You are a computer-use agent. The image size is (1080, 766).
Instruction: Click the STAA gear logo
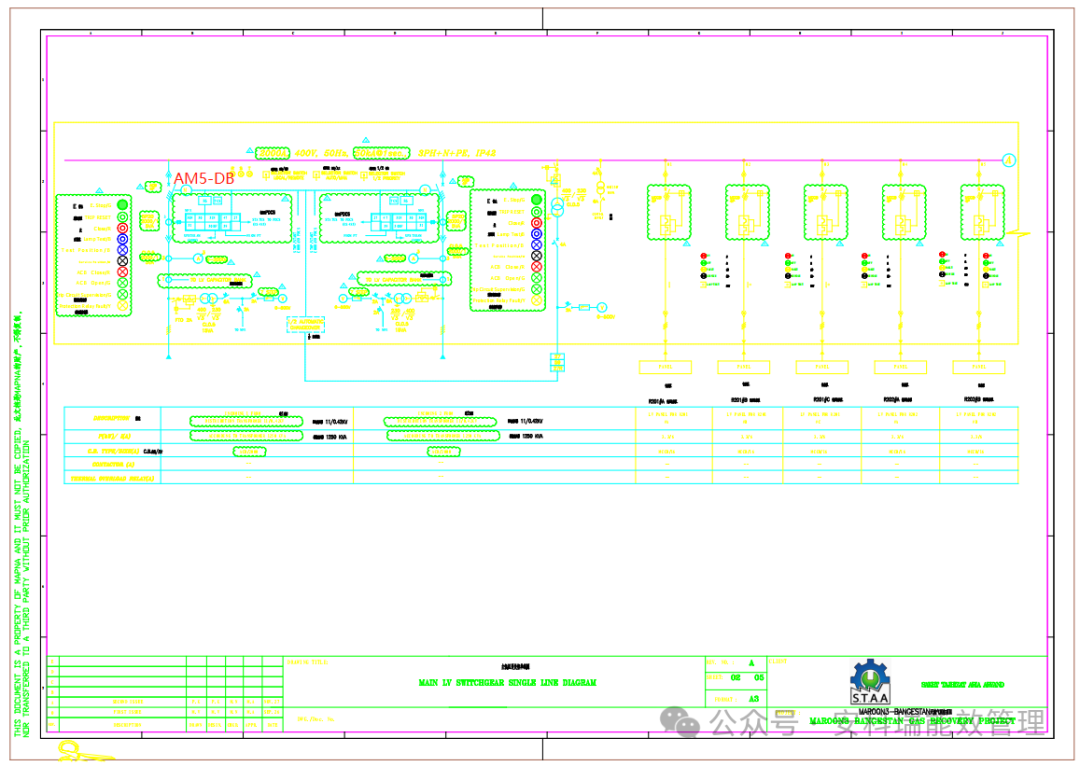870,681
